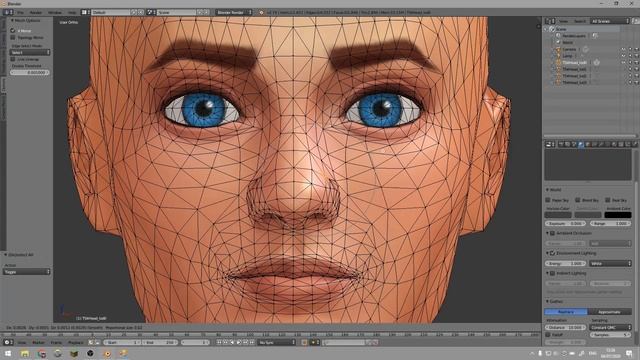
Task: Open the environment color White dropdown
Action: tap(610, 264)
